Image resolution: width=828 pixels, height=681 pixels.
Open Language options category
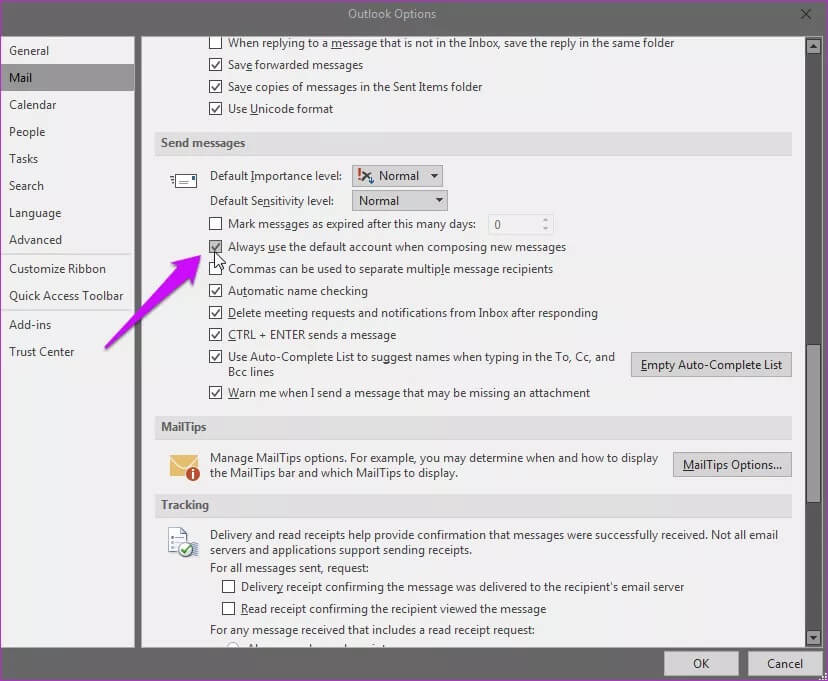(x=68, y=213)
